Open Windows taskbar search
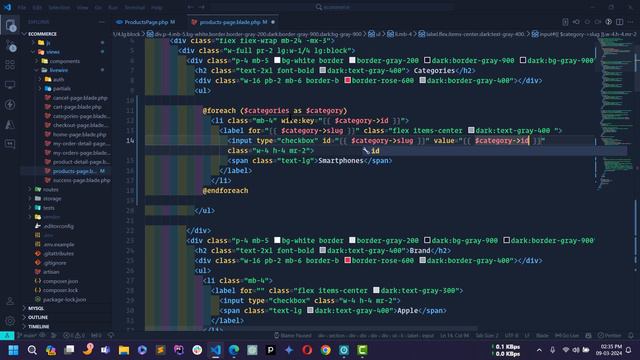The image size is (640, 360). click(32, 350)
